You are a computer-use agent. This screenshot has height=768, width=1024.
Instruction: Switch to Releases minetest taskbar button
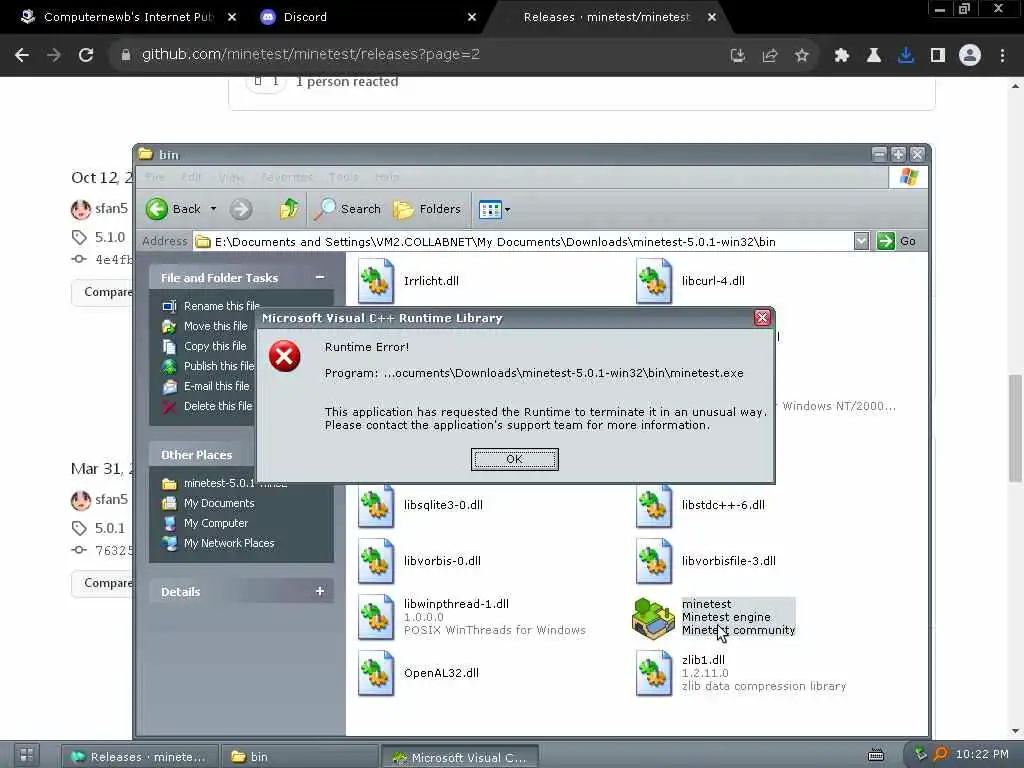tap(139, 757)
